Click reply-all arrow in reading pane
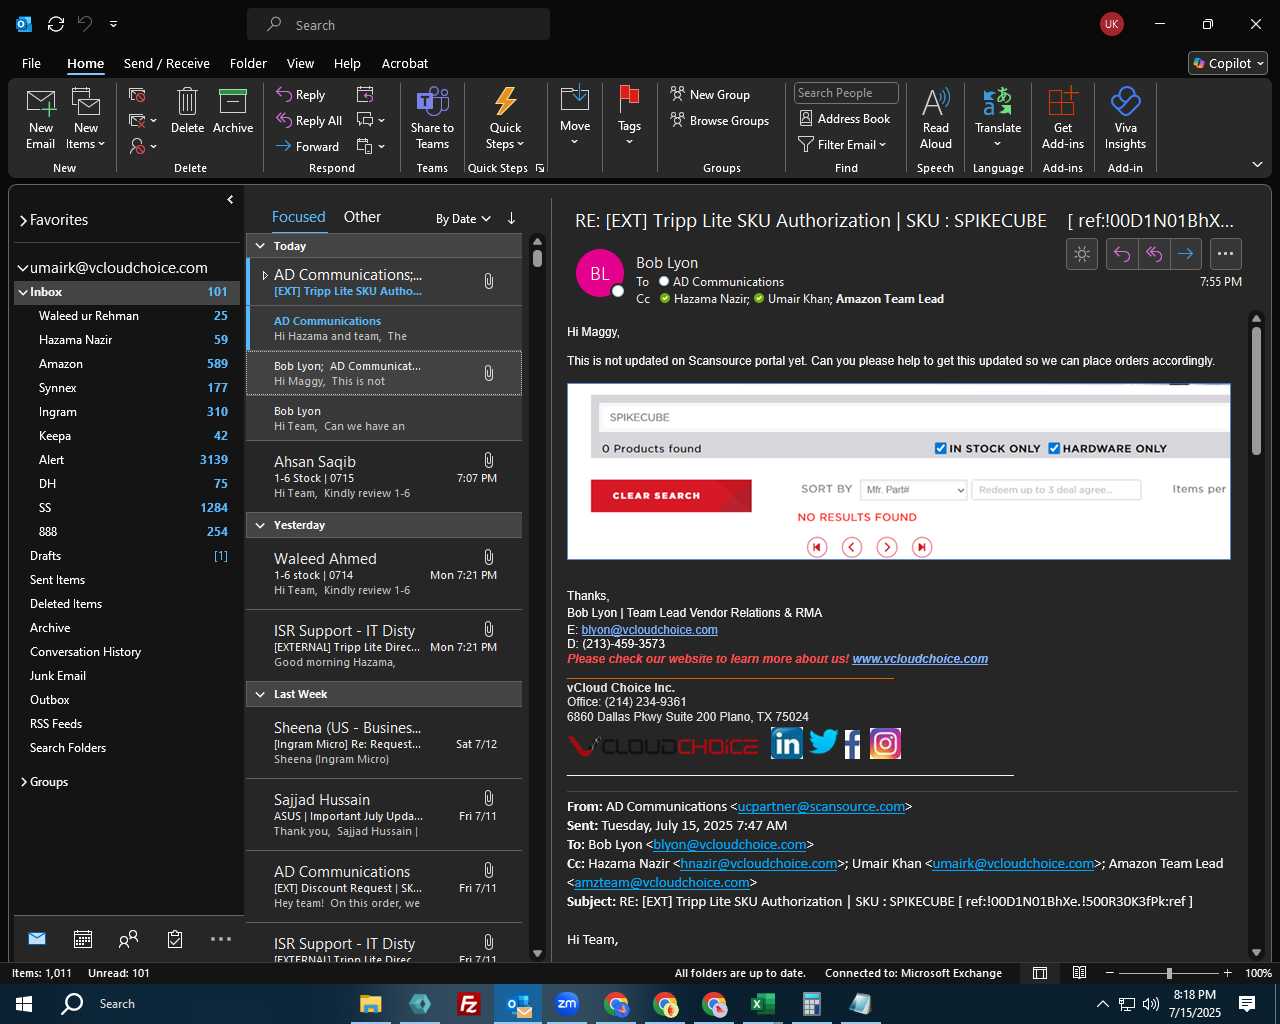The width and height of the screenshot is (1280, 1024). coord(1154,254)
